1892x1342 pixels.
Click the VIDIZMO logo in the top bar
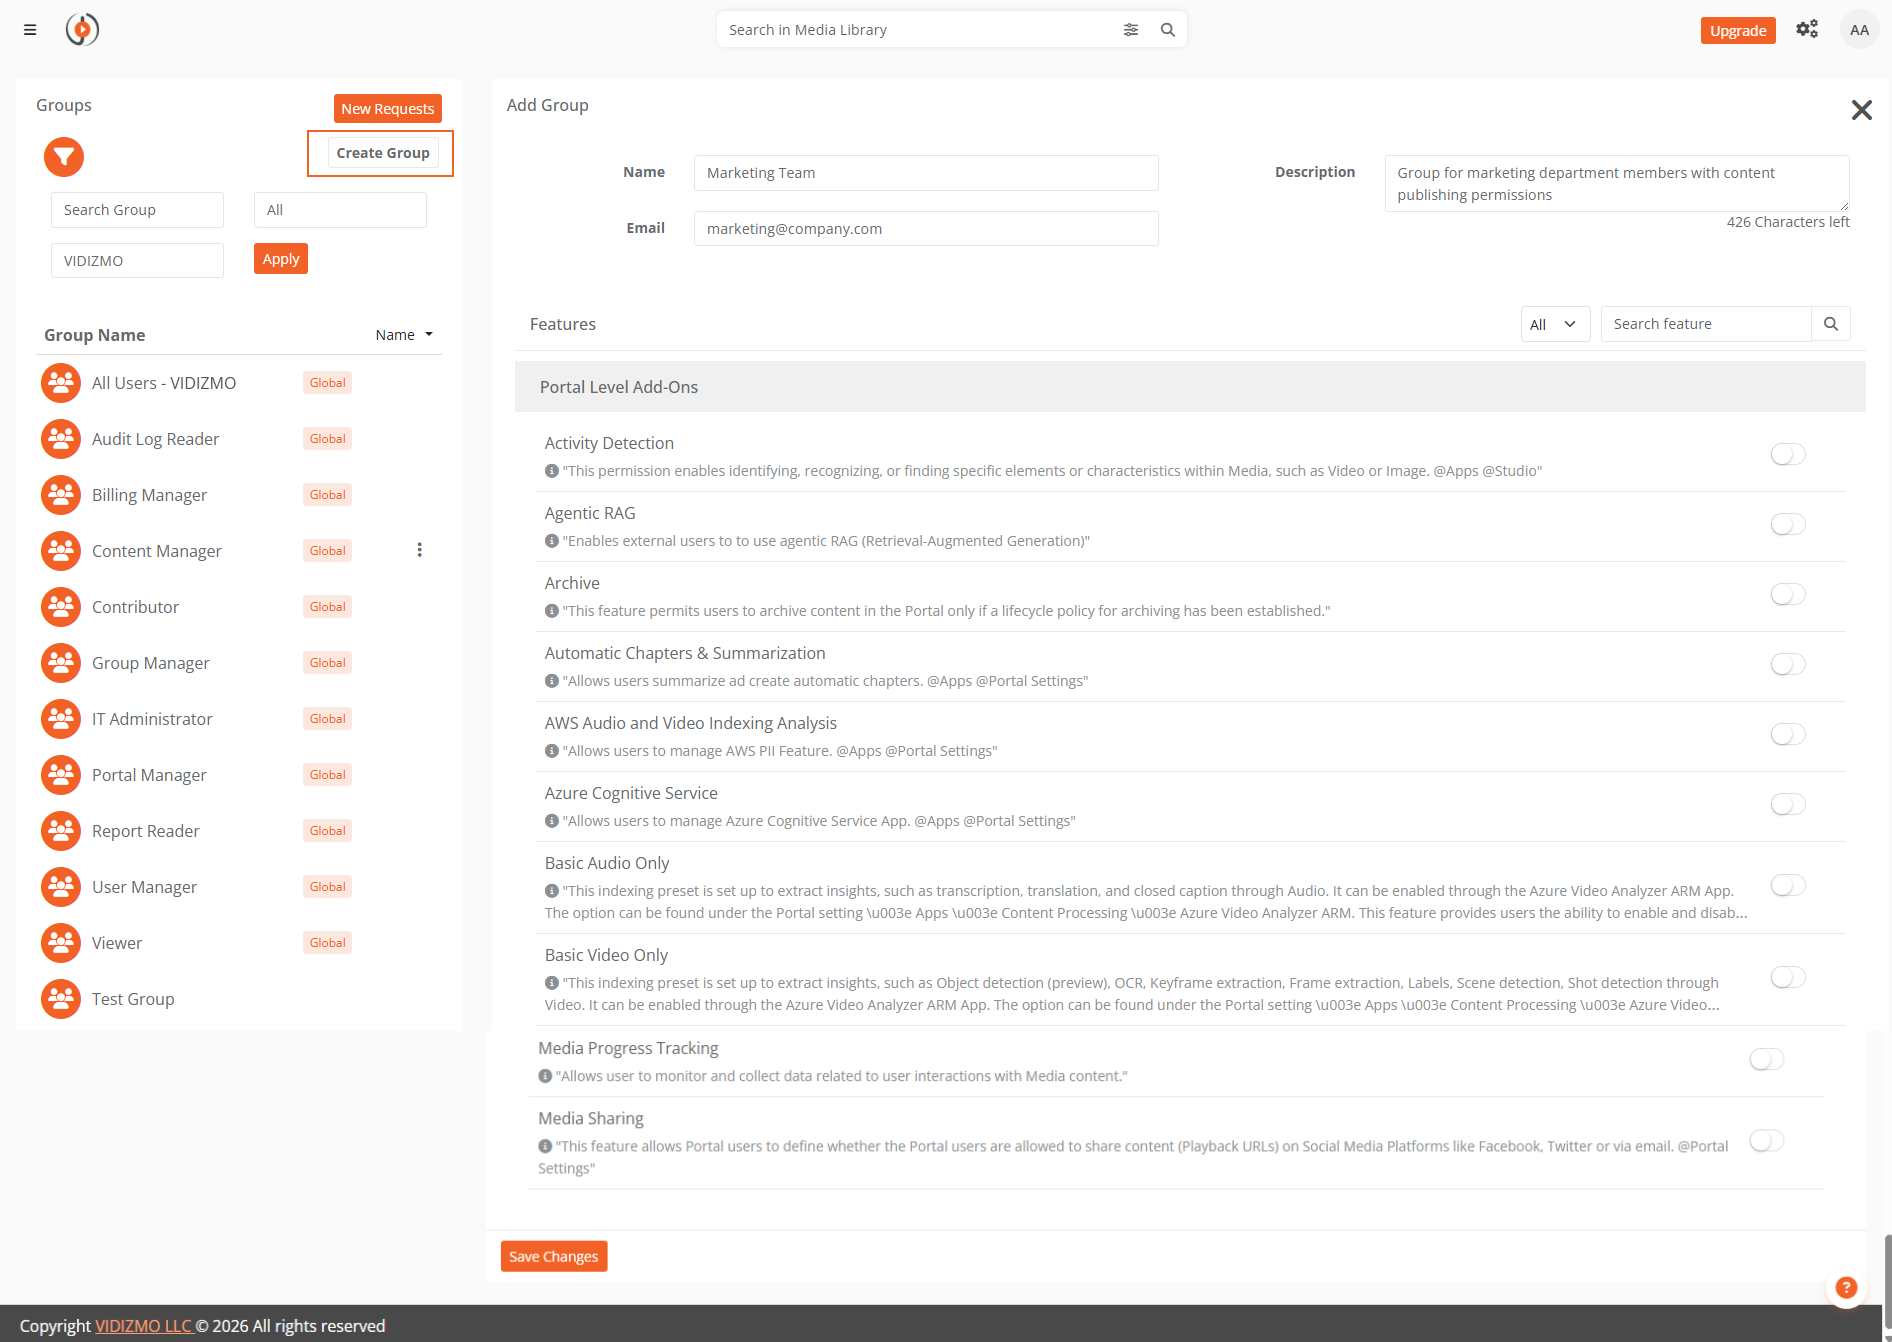point(82,29)
